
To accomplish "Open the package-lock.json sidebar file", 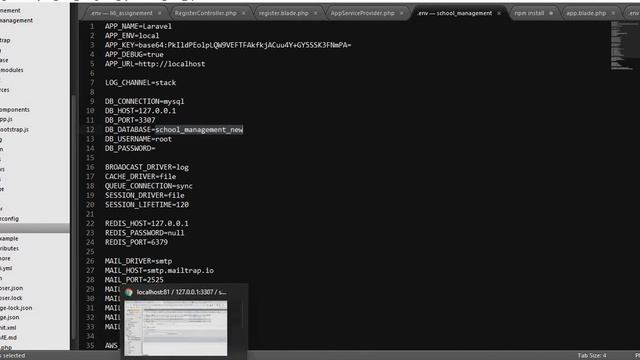I will [16, 308].
